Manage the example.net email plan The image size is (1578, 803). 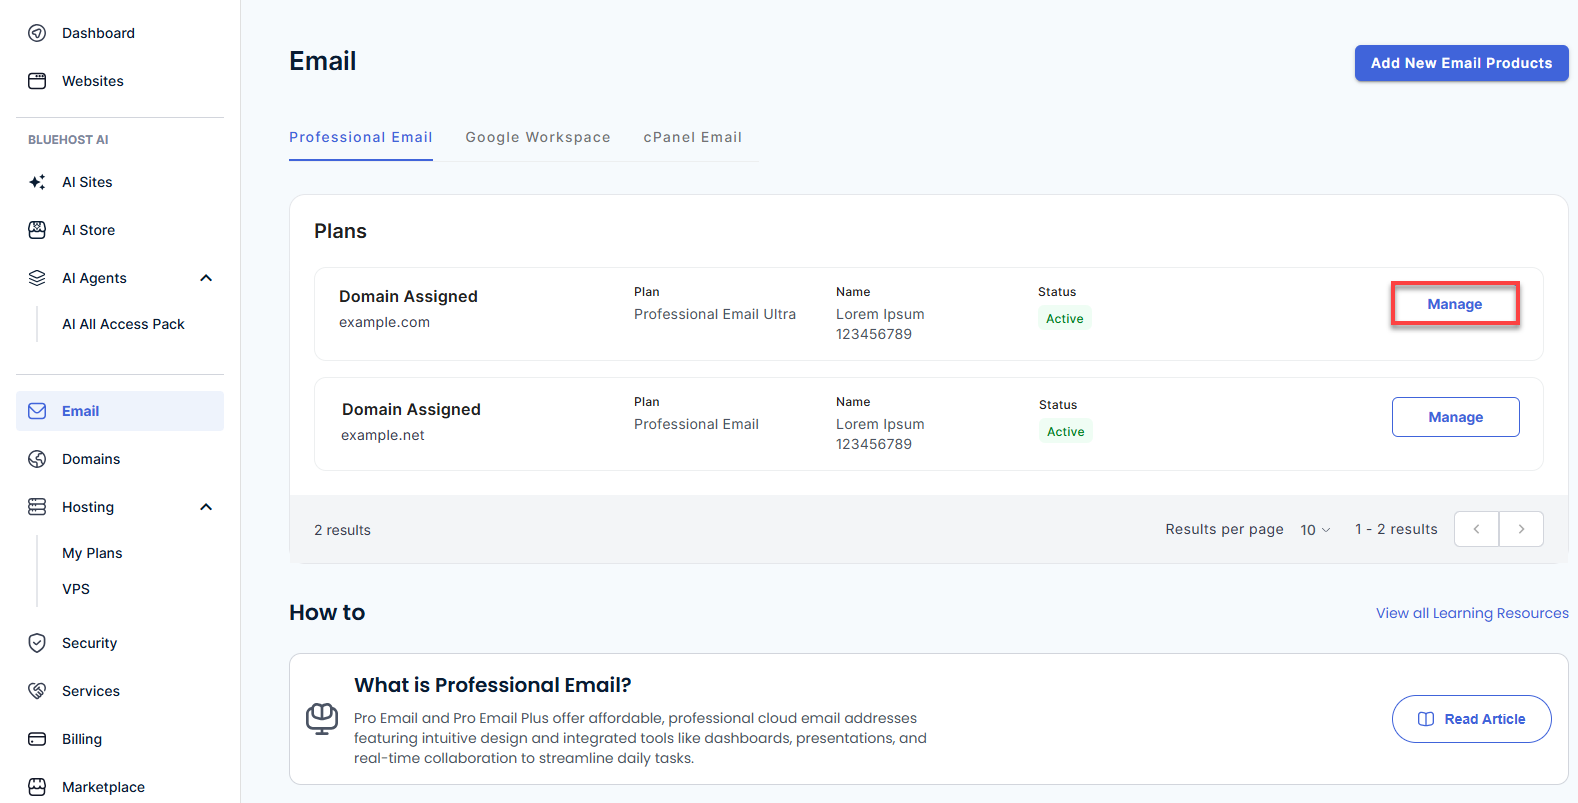tap(1455, 417)
